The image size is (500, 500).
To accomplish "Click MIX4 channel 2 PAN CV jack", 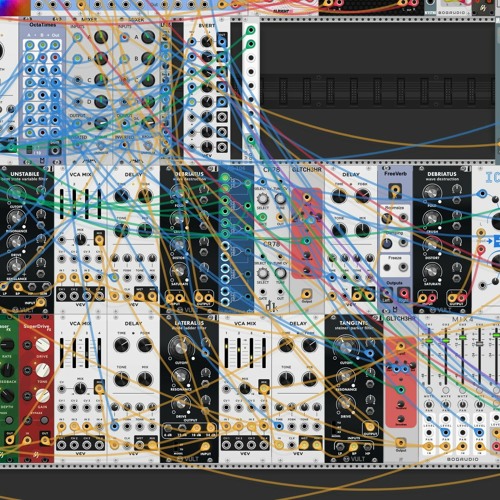I will coord(446,433).
